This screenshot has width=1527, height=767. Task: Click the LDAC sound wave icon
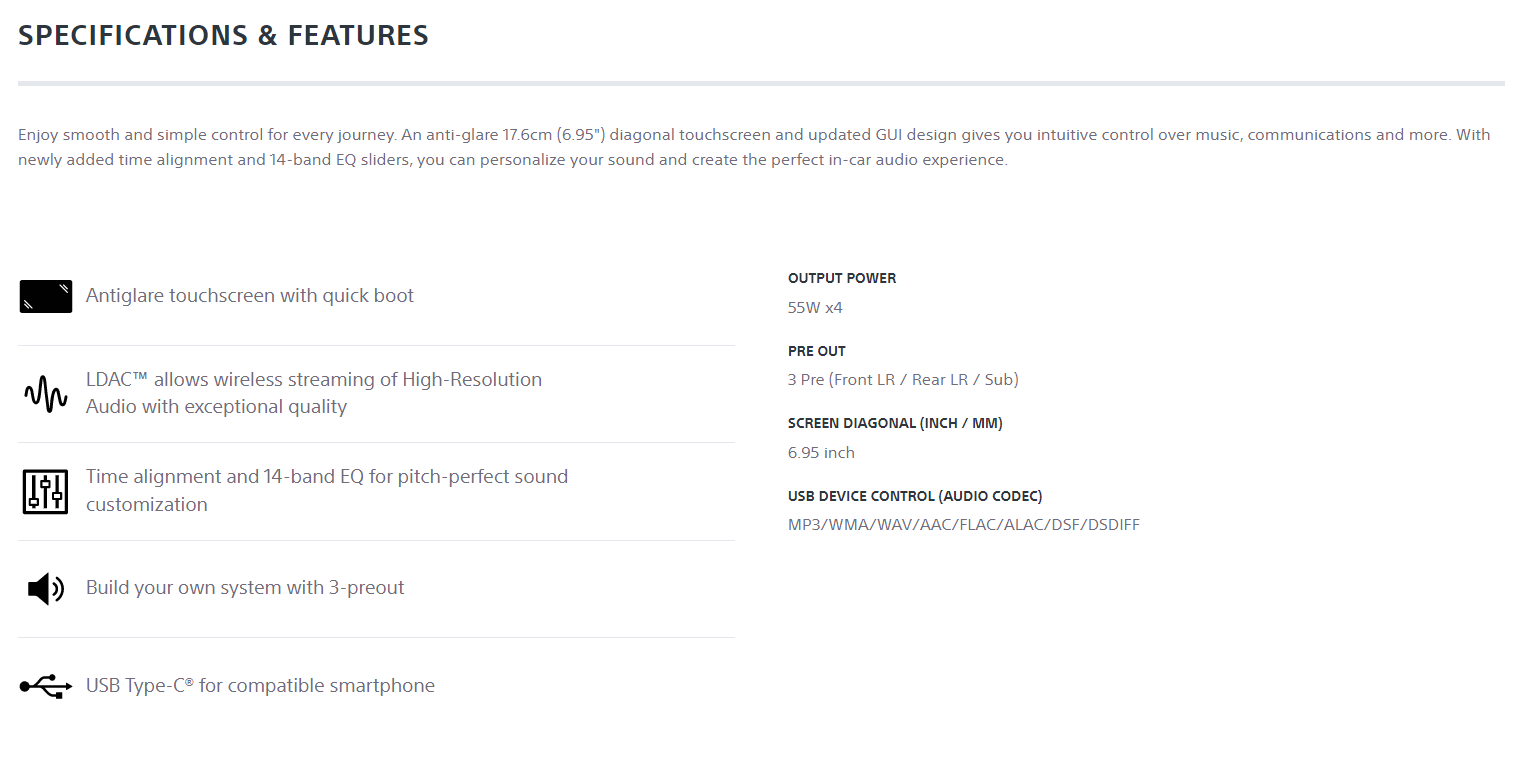tap(45, 394)
